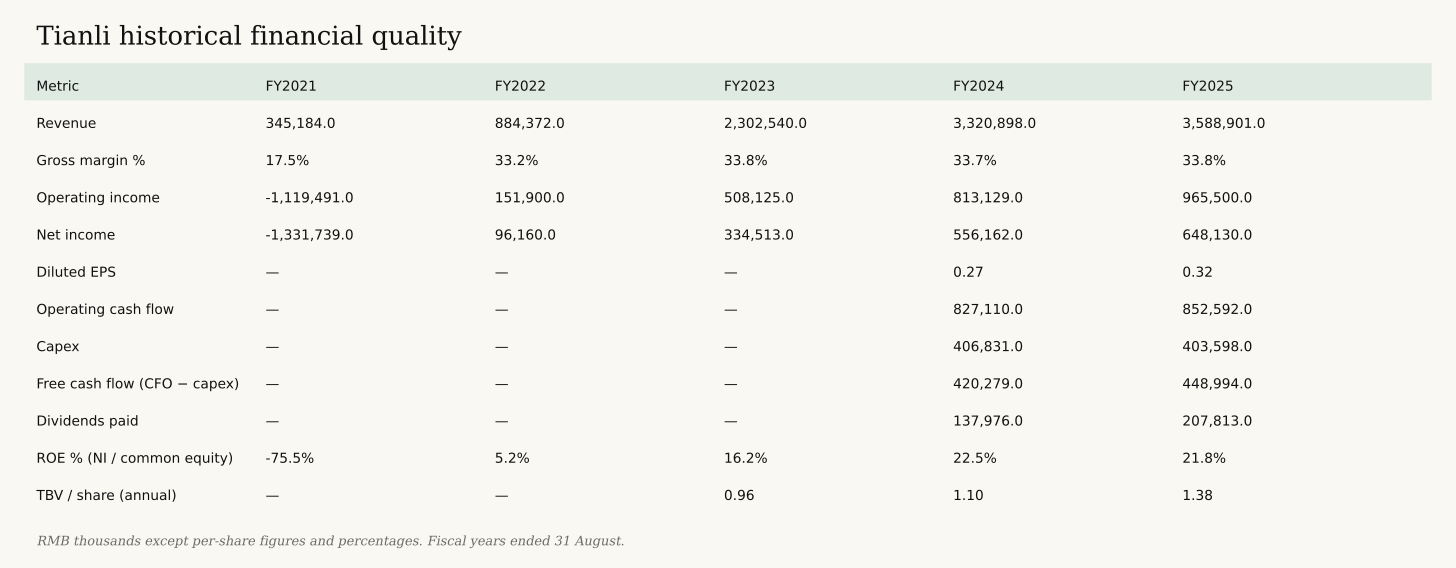Click FY2025 revenue value 3,588,901.0

[x=1223, y=123]
